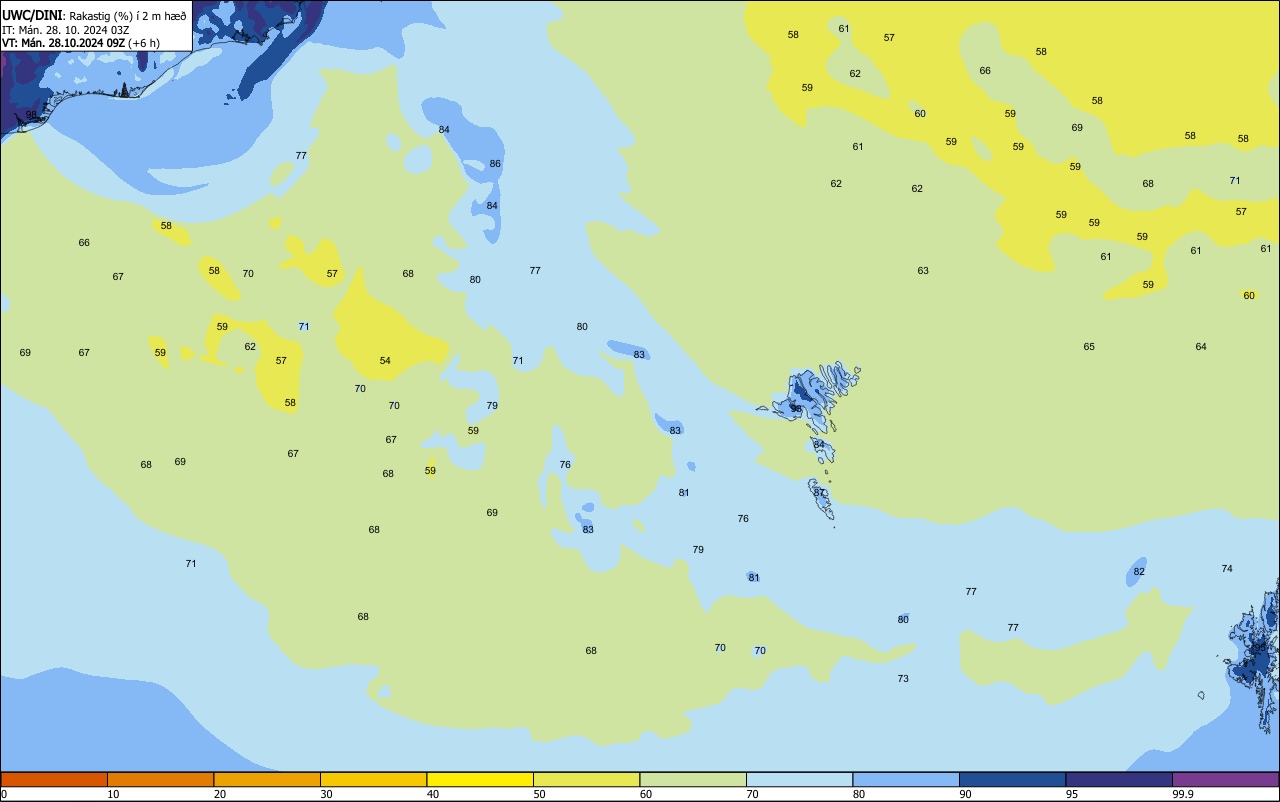
Task: Click the 30–40 amber legend segment
Action: click(x=373, y=779)
